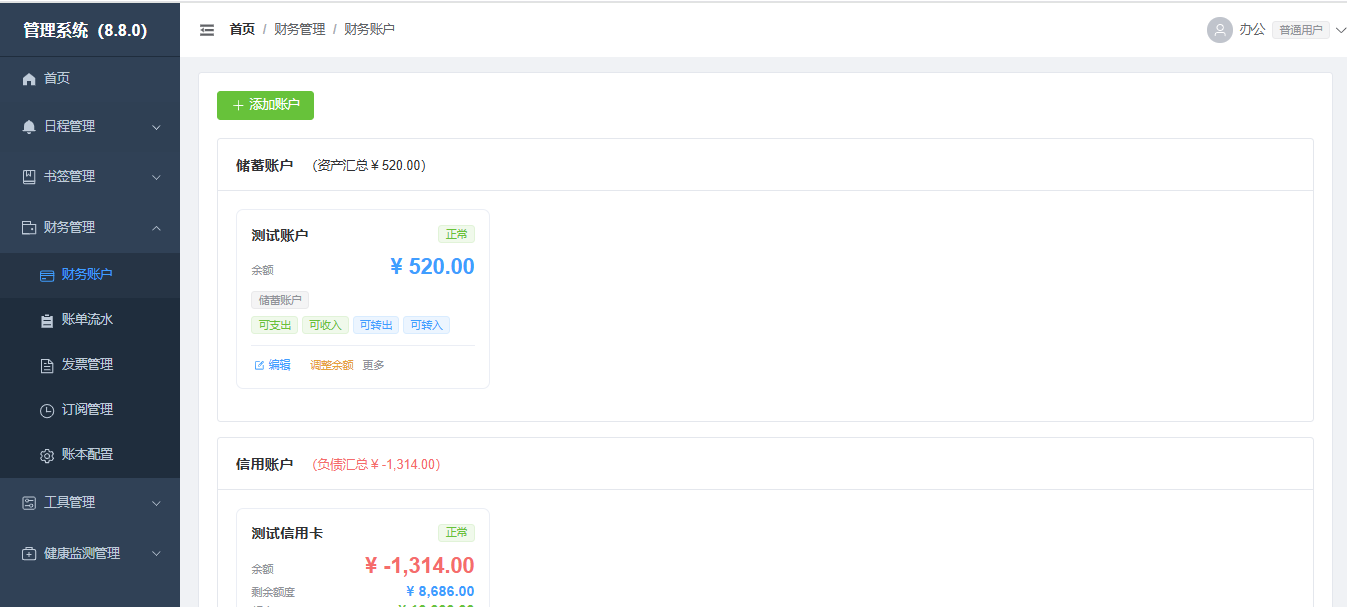The width and height of the screenshot is (1347, 607).
Task: Click the user avatar icon in header
Action: [1219, 30]
